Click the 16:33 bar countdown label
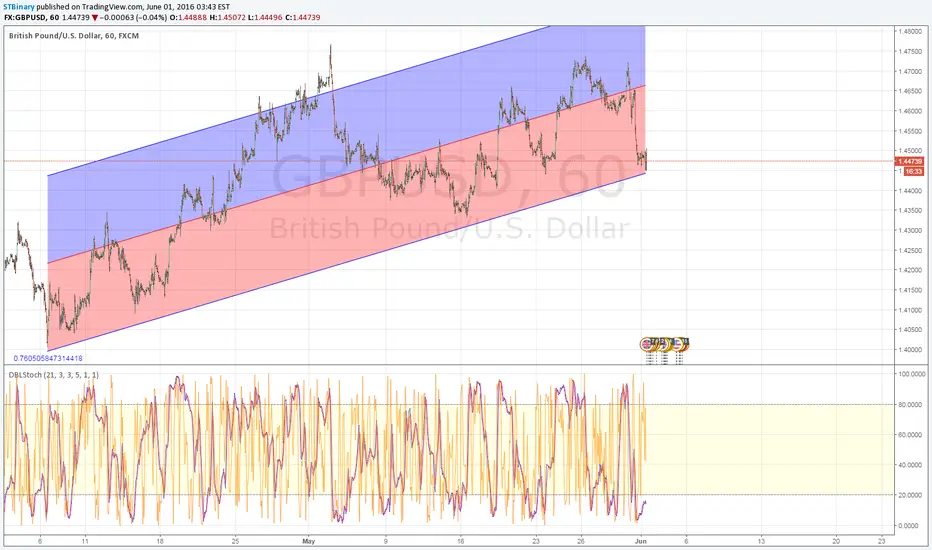 [914, 171]
